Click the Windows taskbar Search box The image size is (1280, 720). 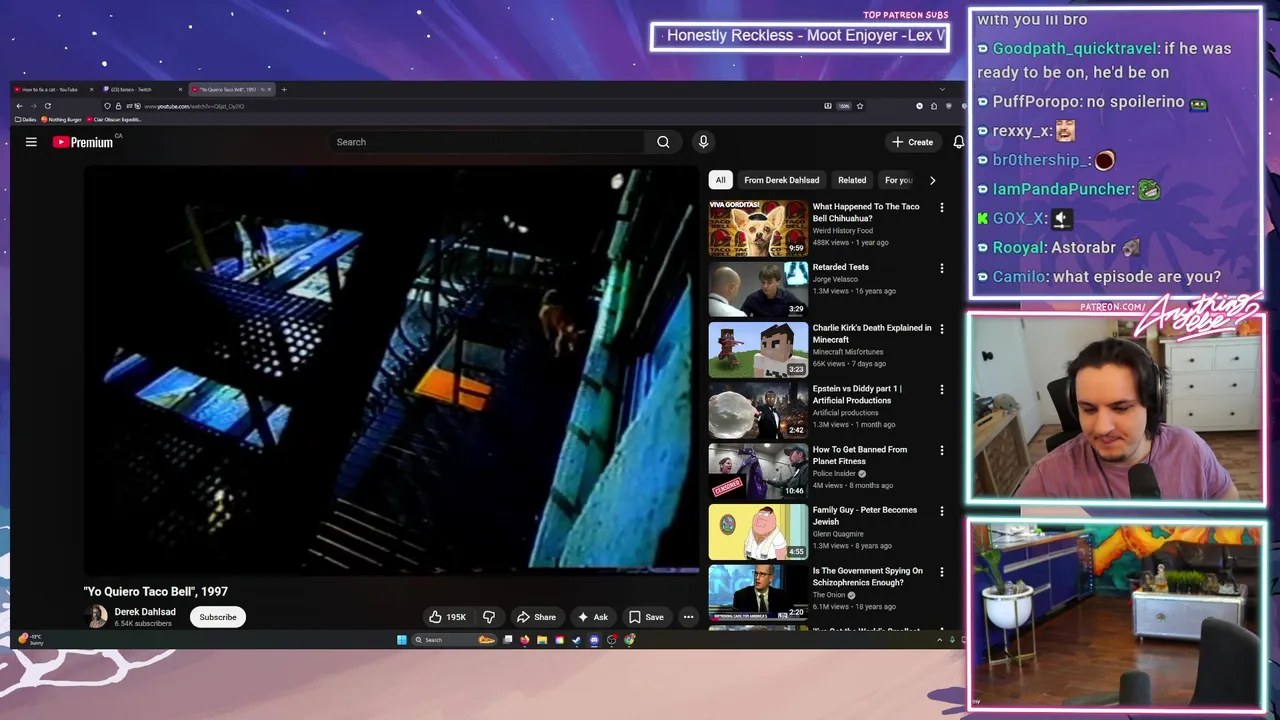click(x=456, y=640)
